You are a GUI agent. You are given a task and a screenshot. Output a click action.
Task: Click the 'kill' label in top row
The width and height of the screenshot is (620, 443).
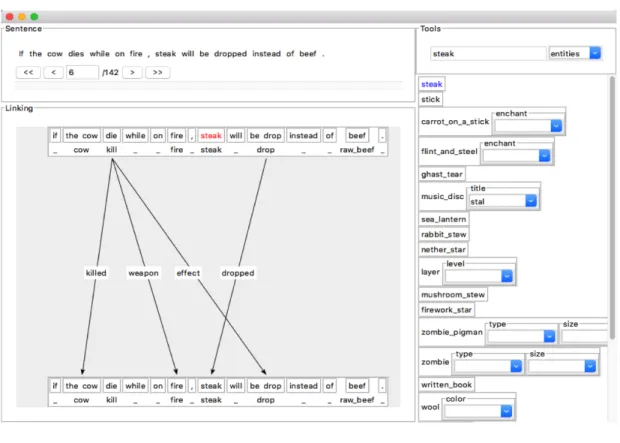(x=112, y=150)
